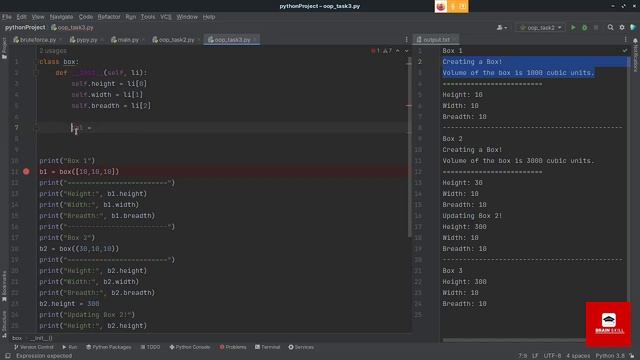Click the output.txt pane options icon

(625, 40)
